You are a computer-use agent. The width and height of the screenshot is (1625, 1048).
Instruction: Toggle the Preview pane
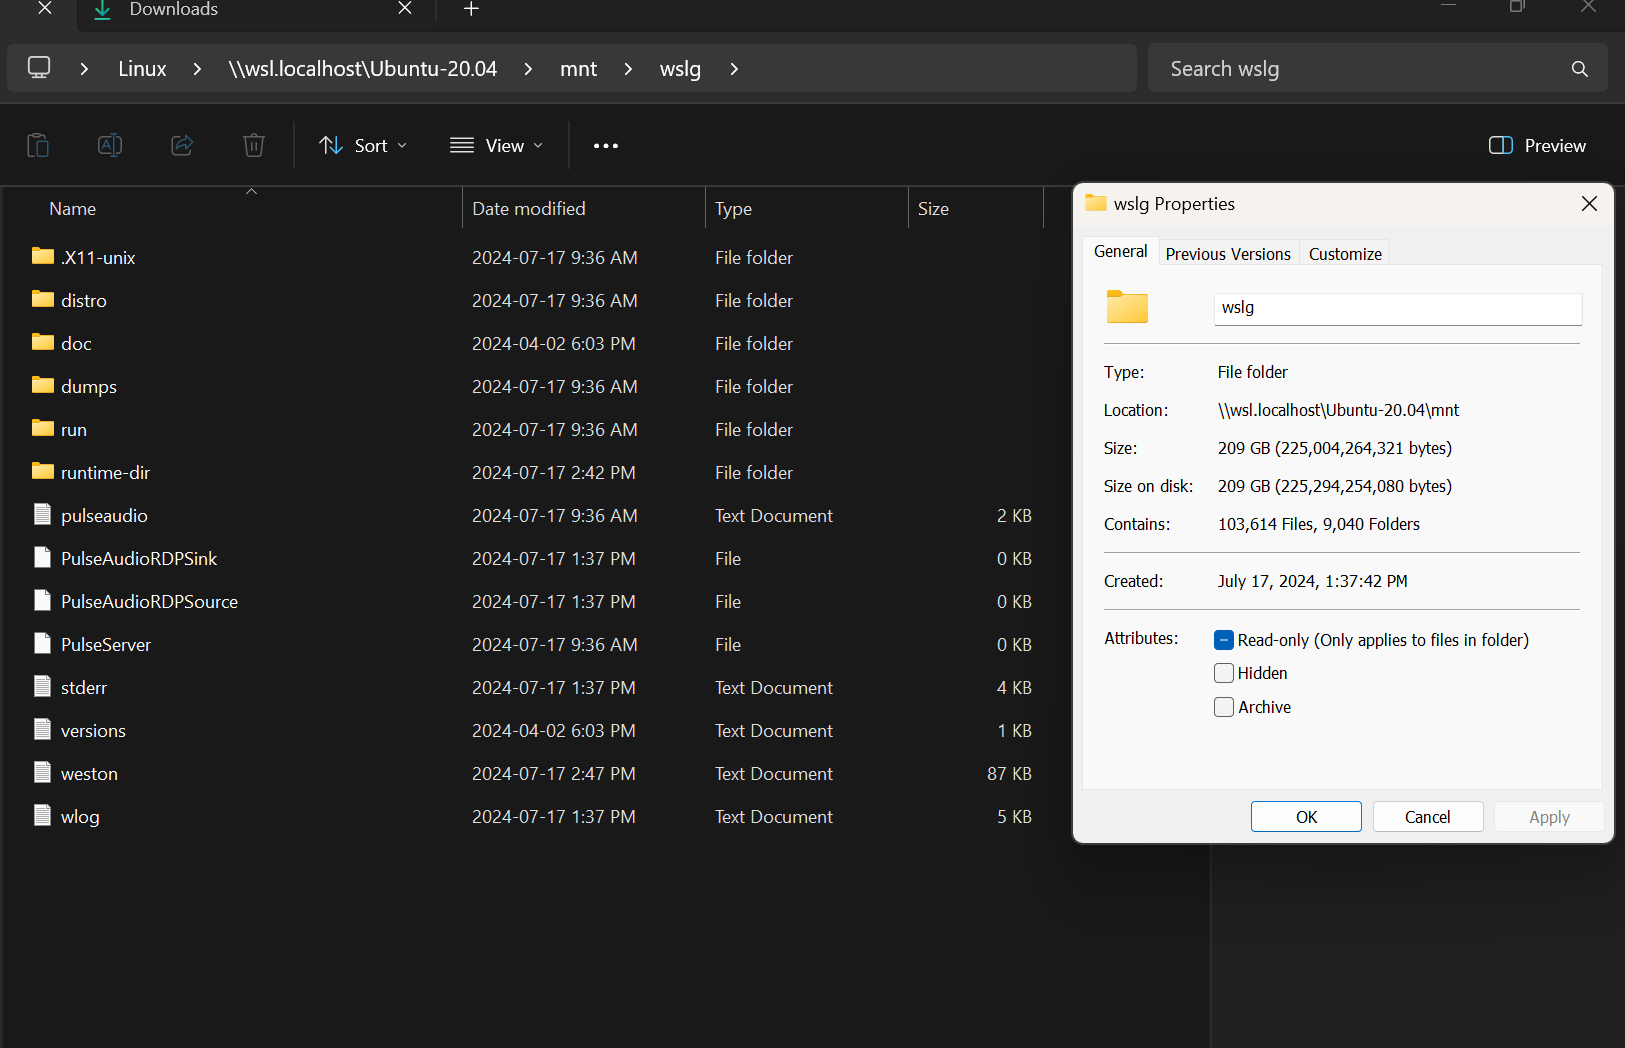coord(1537,146)
